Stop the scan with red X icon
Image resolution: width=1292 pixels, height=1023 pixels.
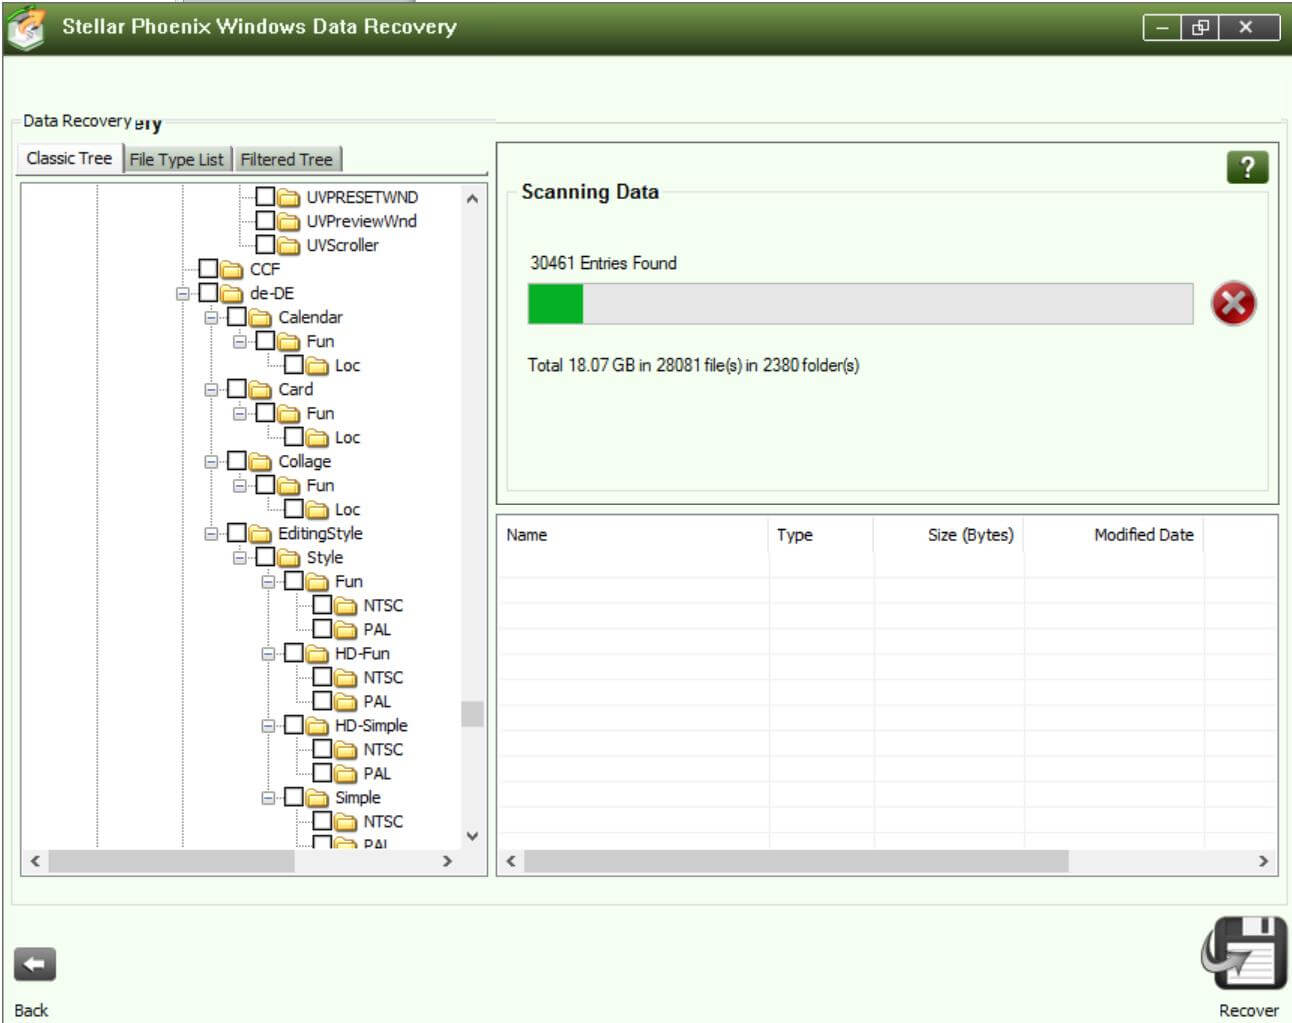[1233, 303]
